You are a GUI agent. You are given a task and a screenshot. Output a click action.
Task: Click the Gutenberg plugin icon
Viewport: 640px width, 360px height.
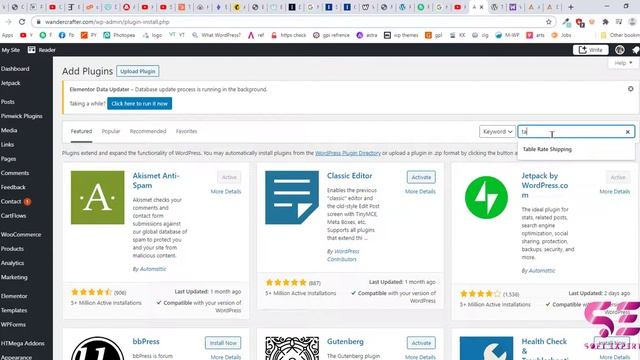[x=292, y=348]
